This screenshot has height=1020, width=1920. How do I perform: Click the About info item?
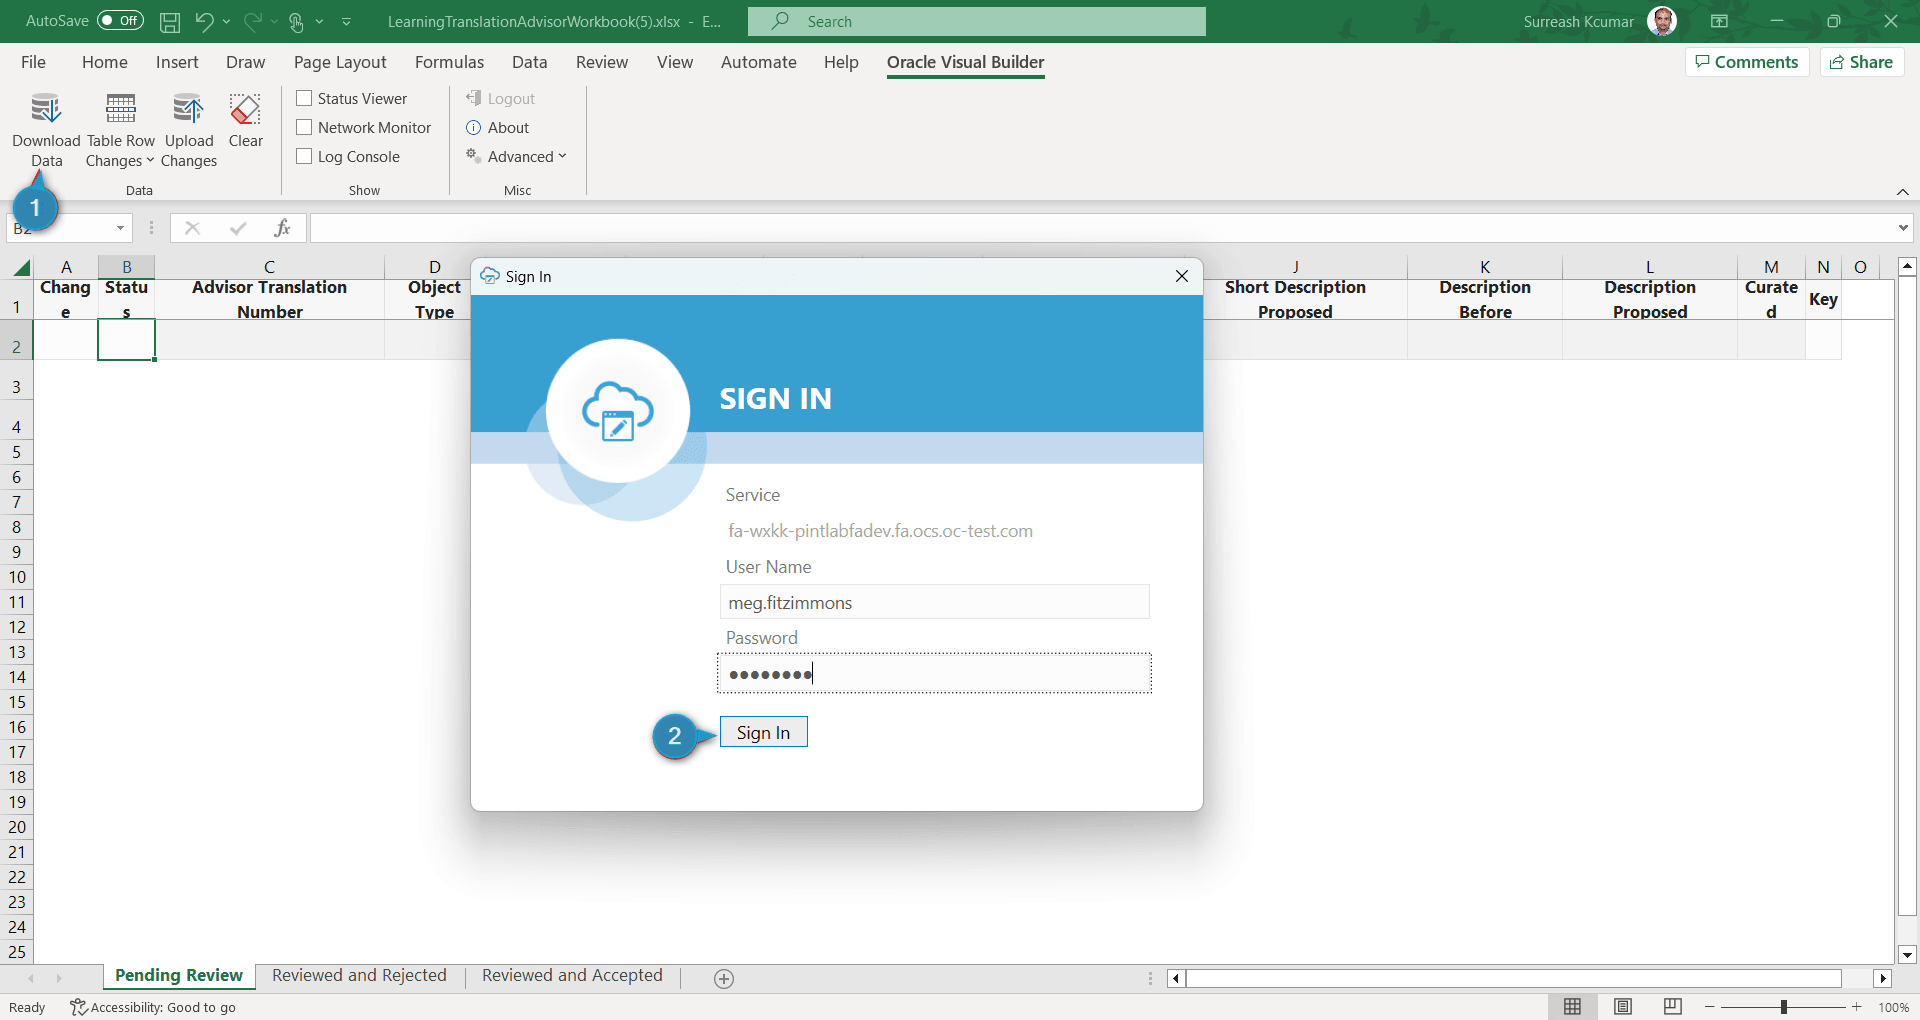[x=498, y=127]
